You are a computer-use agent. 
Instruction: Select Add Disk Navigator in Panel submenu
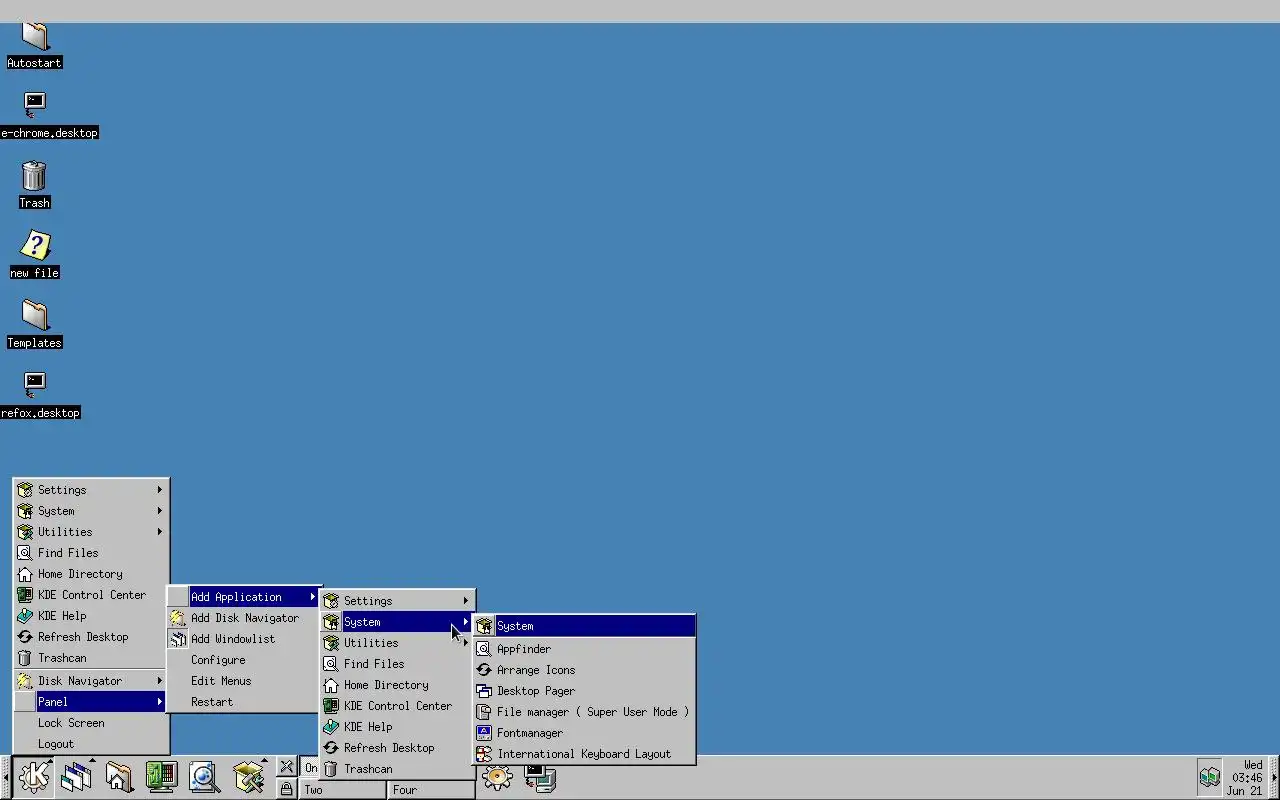coord(244,618)
